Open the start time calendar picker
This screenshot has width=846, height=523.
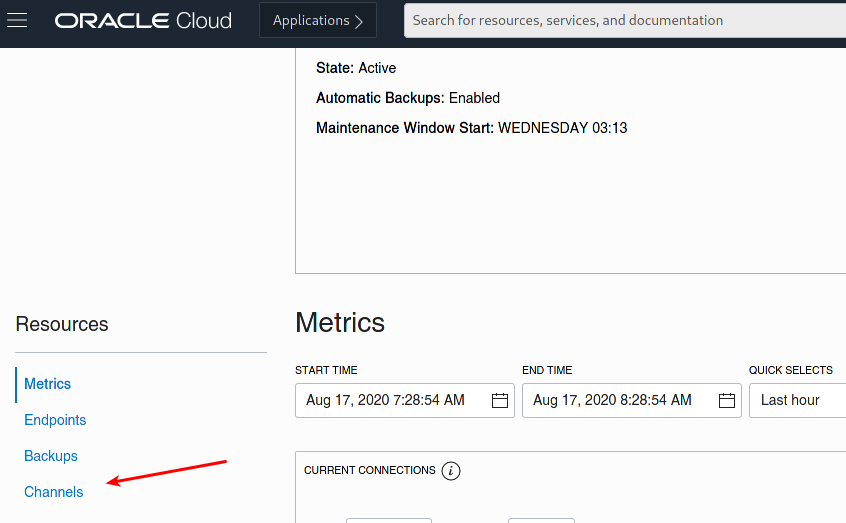(500, 400)
